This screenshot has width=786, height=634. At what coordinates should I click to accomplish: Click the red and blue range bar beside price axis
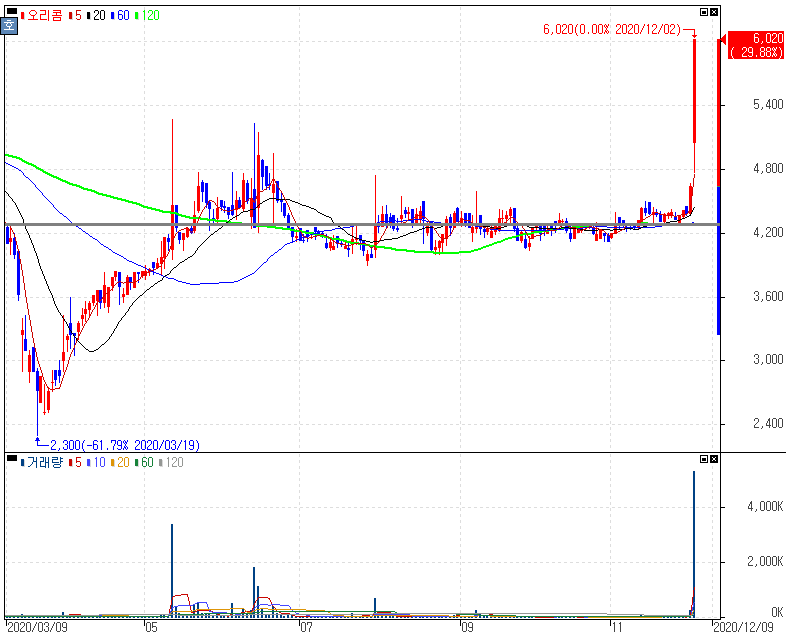click(x=719, y=185)
